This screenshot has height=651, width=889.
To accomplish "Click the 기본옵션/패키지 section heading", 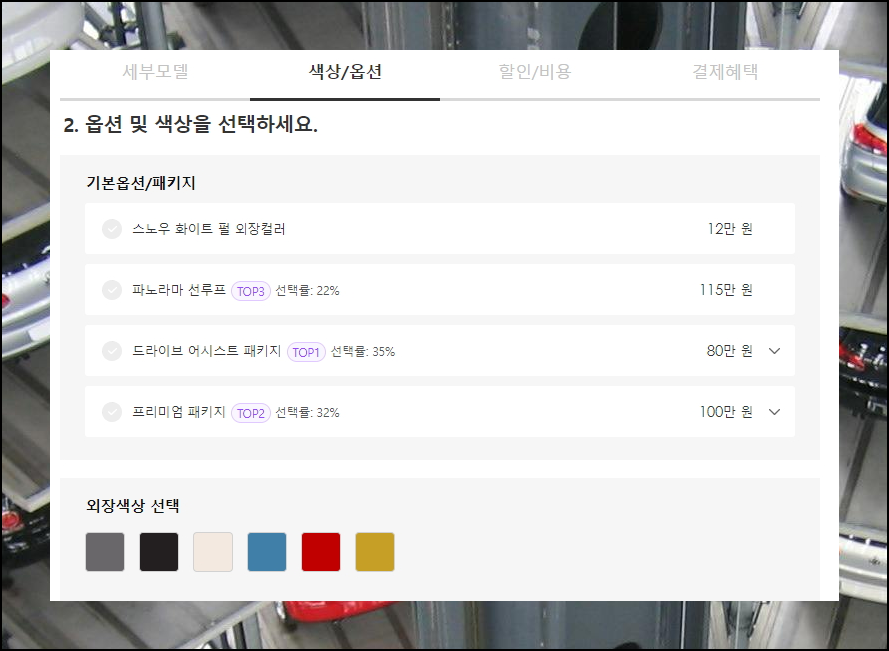I will click(x=141, y=183).
